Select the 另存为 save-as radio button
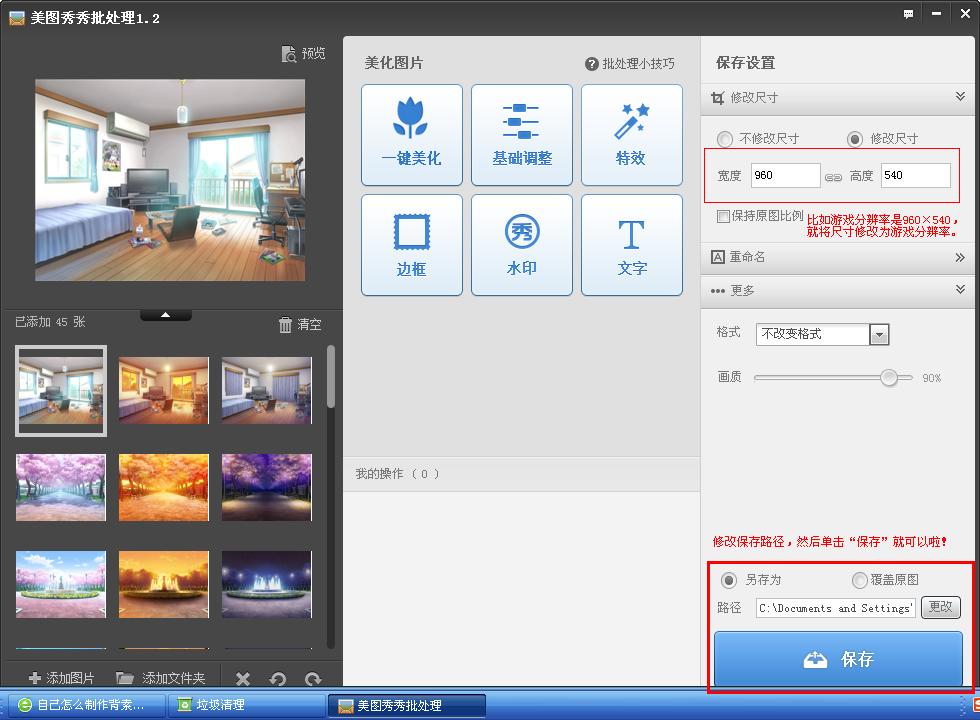 pos(728,580)
